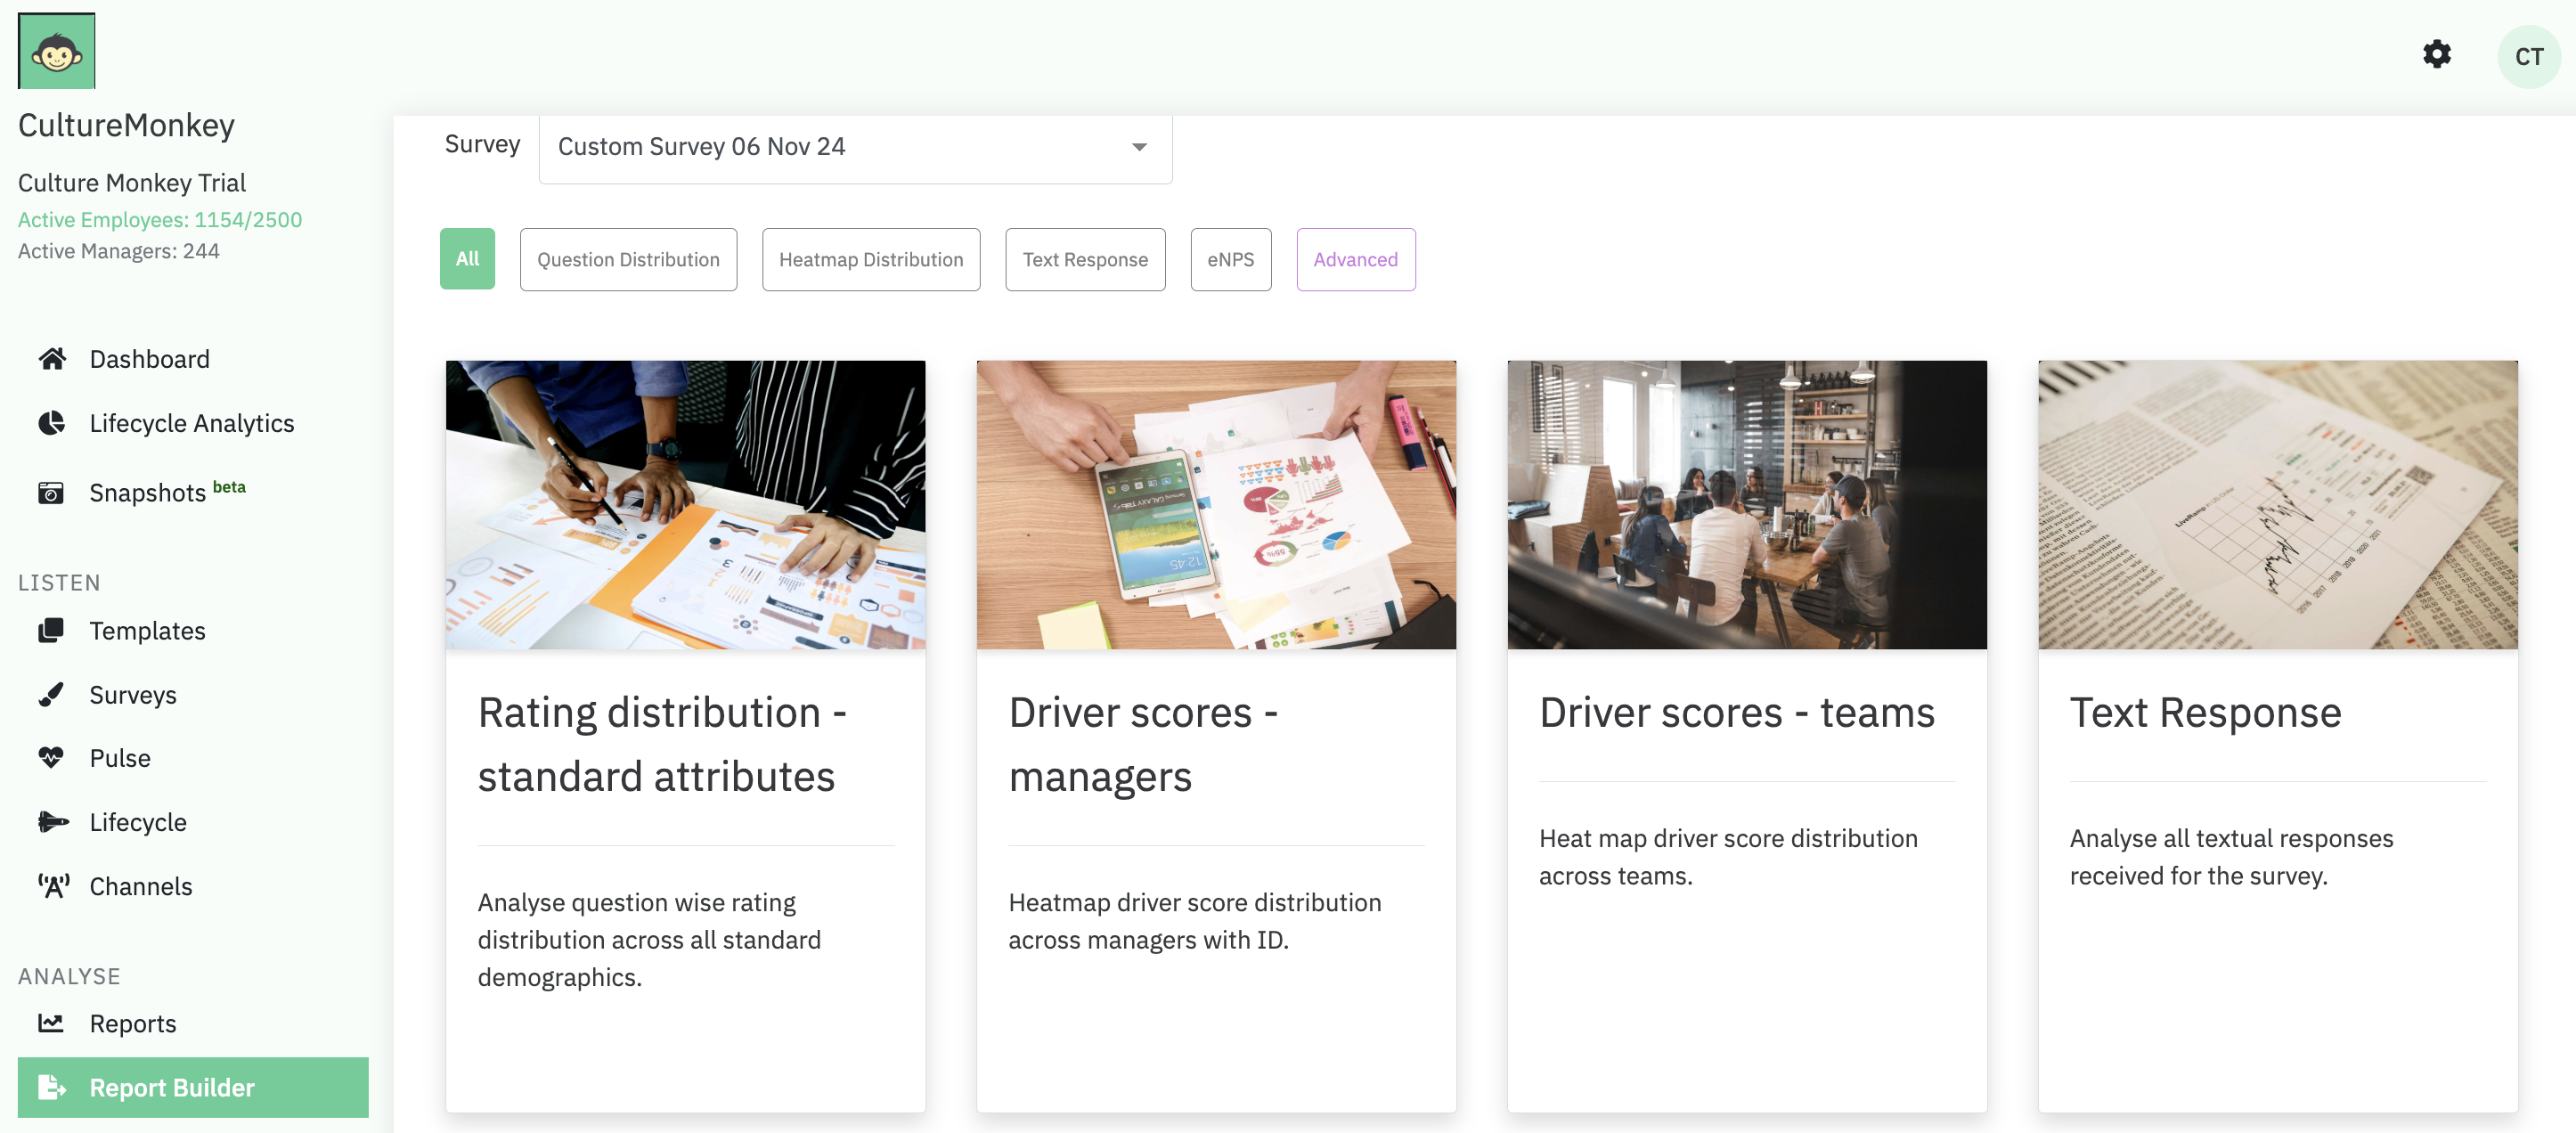This screenshot has height=1133, width=2576.
Task: Click 'Analyse all textual responses' description
Action: click(2231, 857)
